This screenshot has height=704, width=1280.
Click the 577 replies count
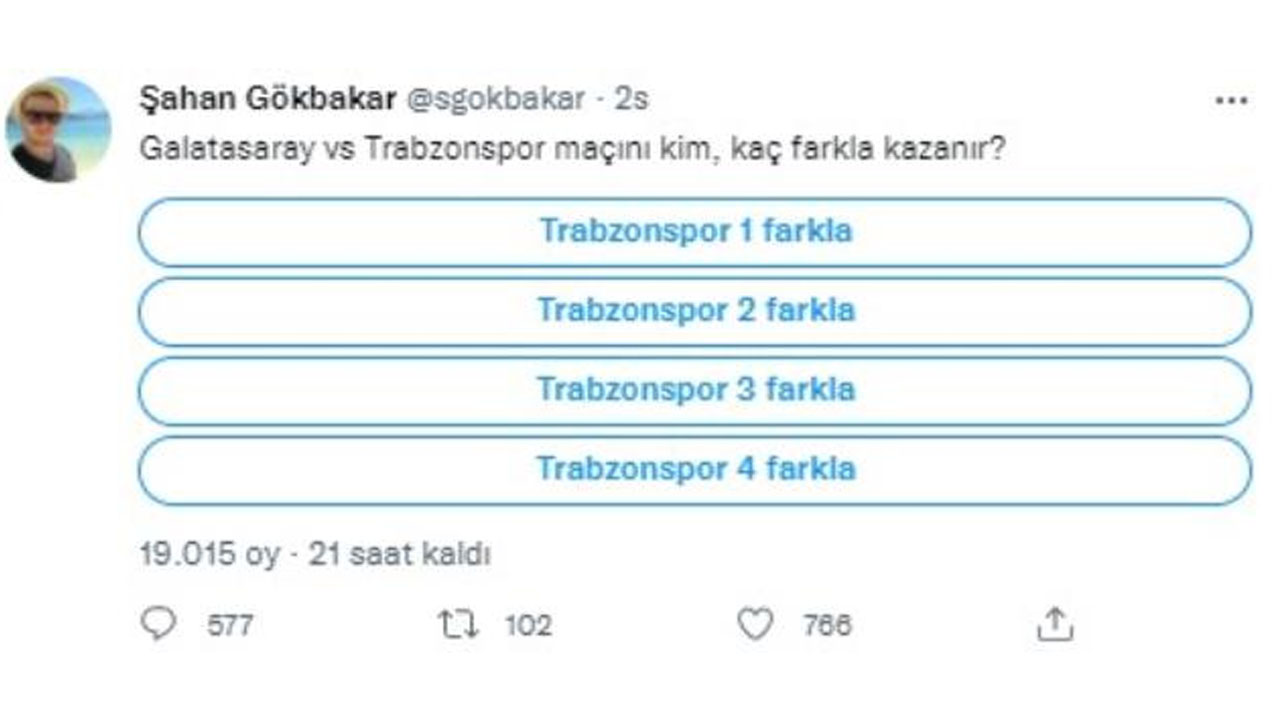point(229,626)
